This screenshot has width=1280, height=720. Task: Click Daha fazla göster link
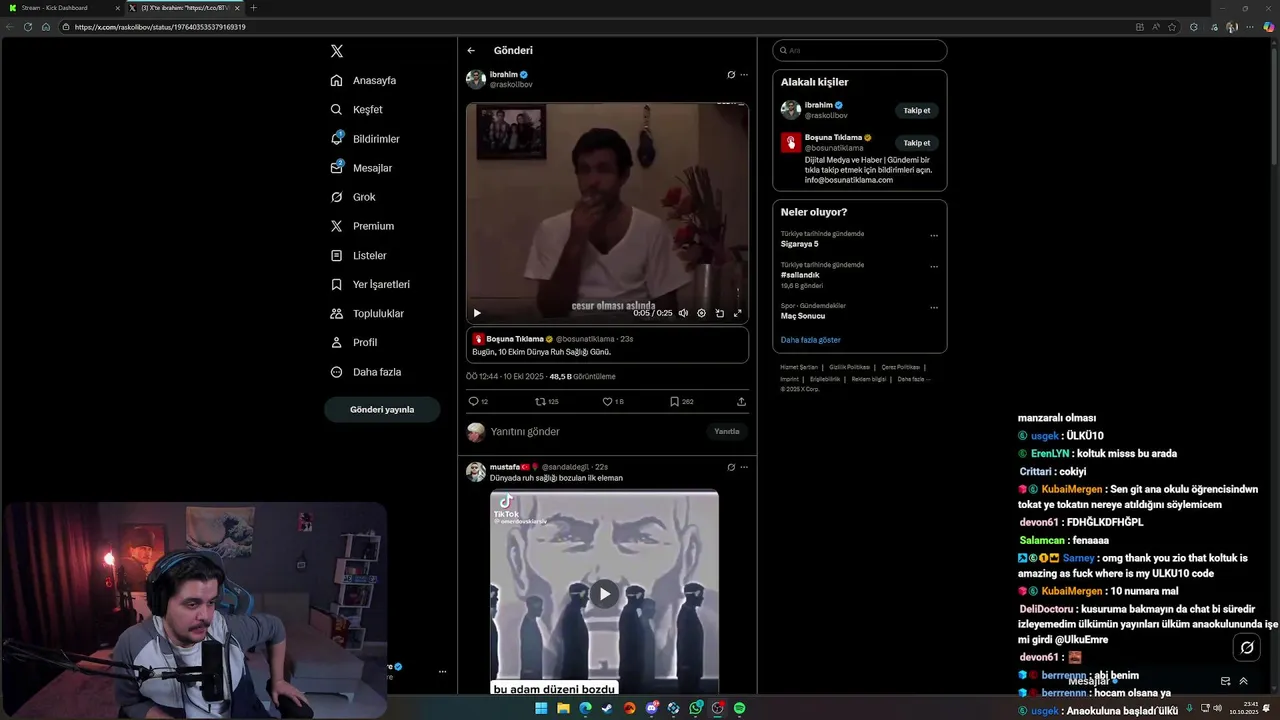tap(810, 340)
